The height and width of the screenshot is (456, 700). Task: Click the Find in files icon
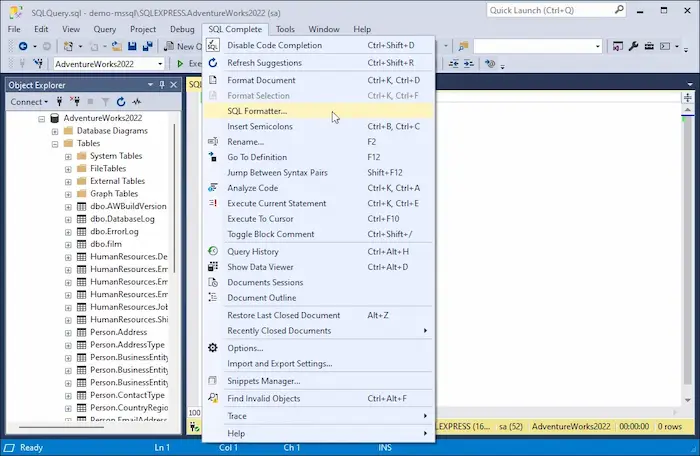pyautogui.click(x=463, y=46)
